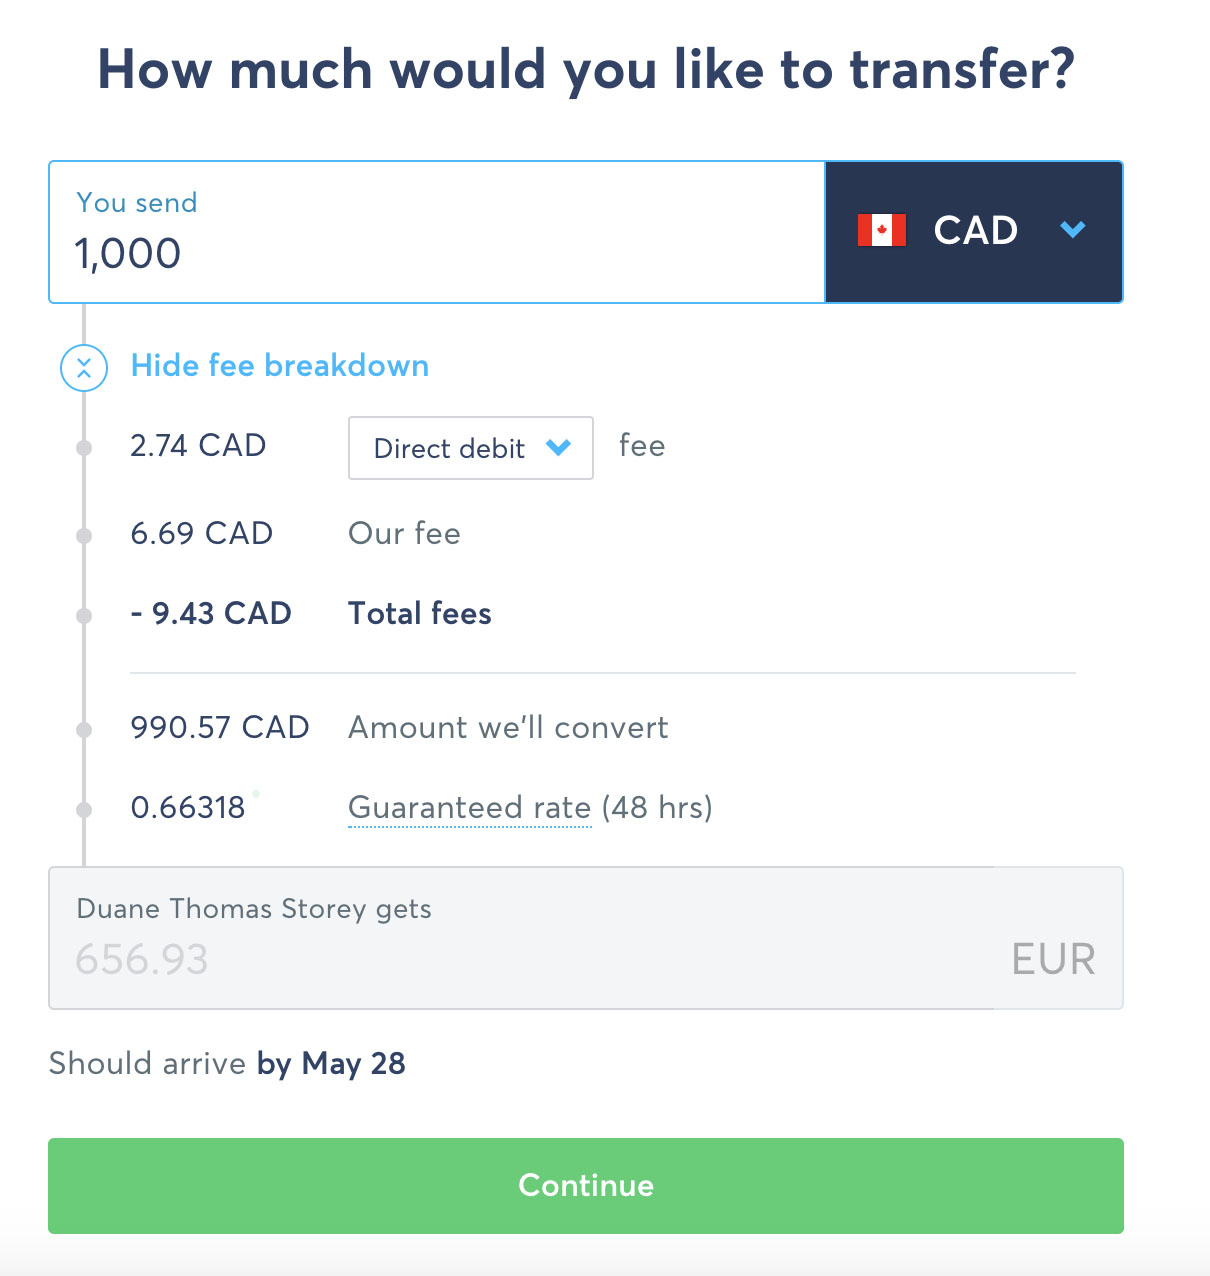Click the Amount we'll convert label
Screen dimensions: 1210x1276
(x=508, y=727)
